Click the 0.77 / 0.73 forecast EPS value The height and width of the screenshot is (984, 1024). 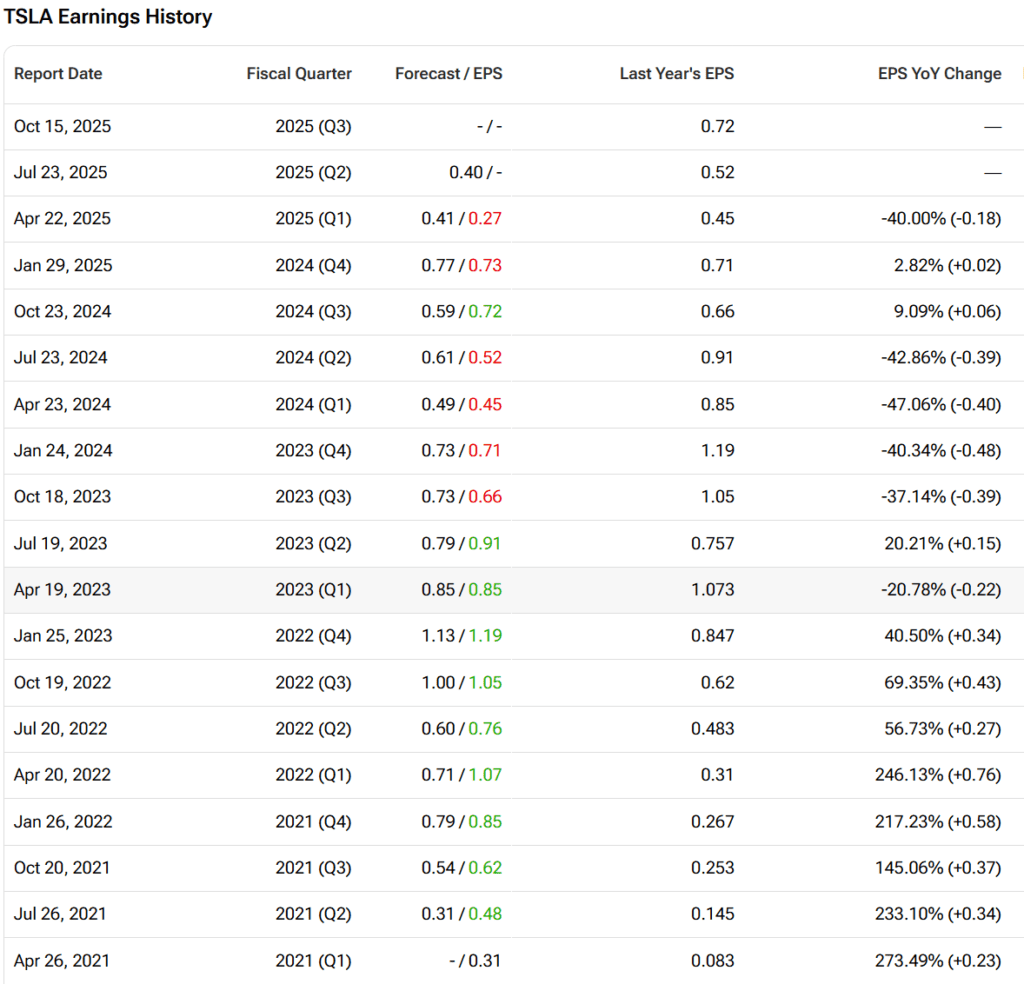462,265
